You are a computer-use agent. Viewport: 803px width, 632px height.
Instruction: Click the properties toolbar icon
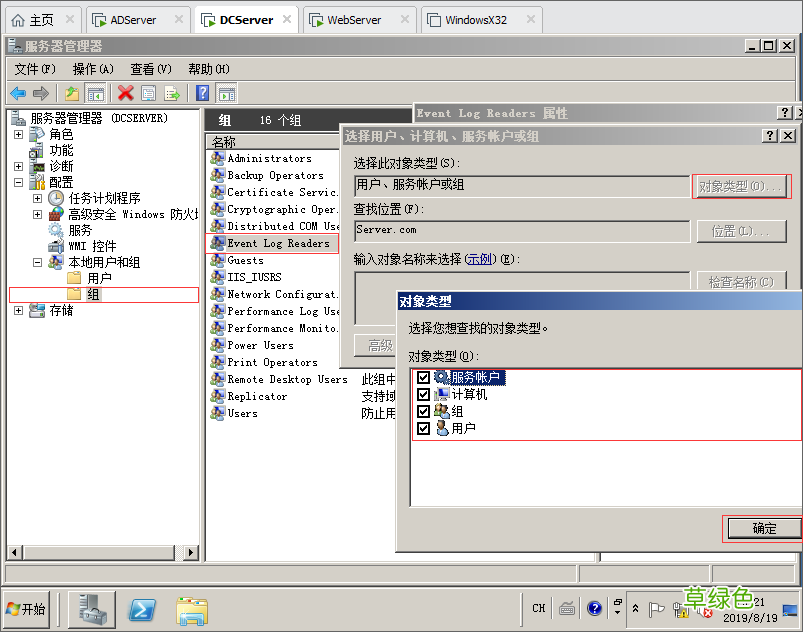147,92
